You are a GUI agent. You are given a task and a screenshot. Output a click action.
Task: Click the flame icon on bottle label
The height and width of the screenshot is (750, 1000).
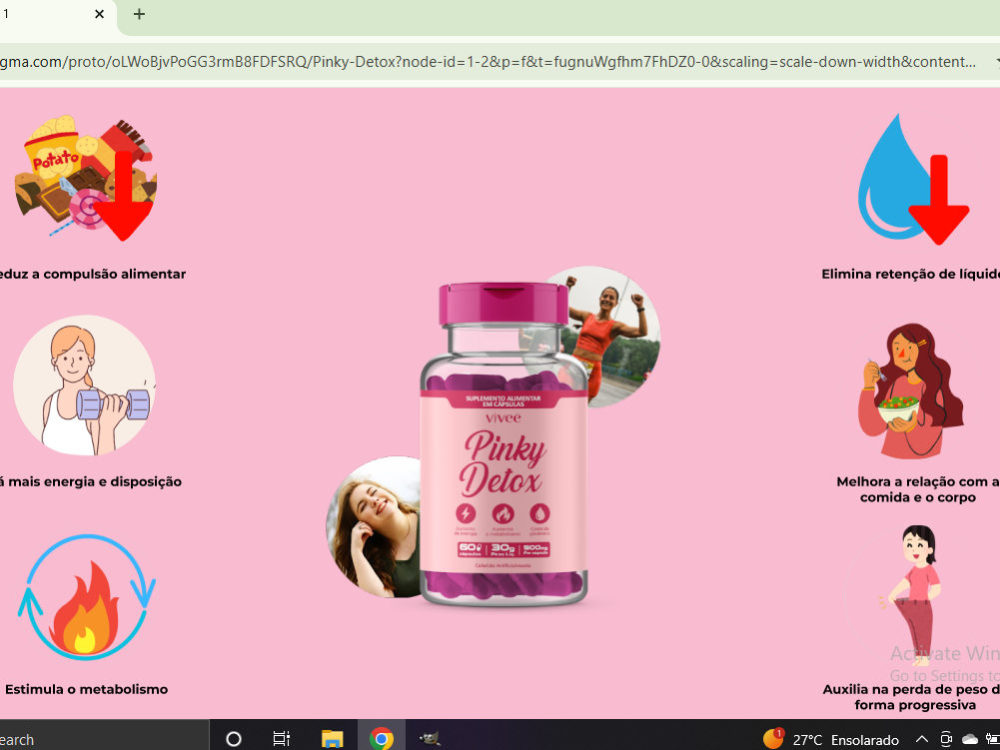point(503,513)
